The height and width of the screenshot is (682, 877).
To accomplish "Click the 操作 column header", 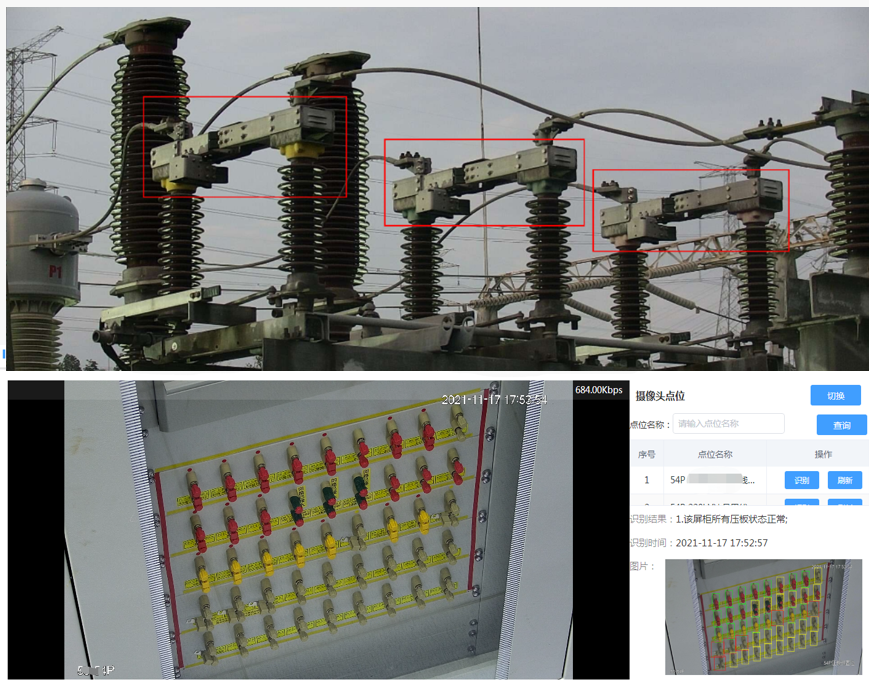I will (823, 454).
